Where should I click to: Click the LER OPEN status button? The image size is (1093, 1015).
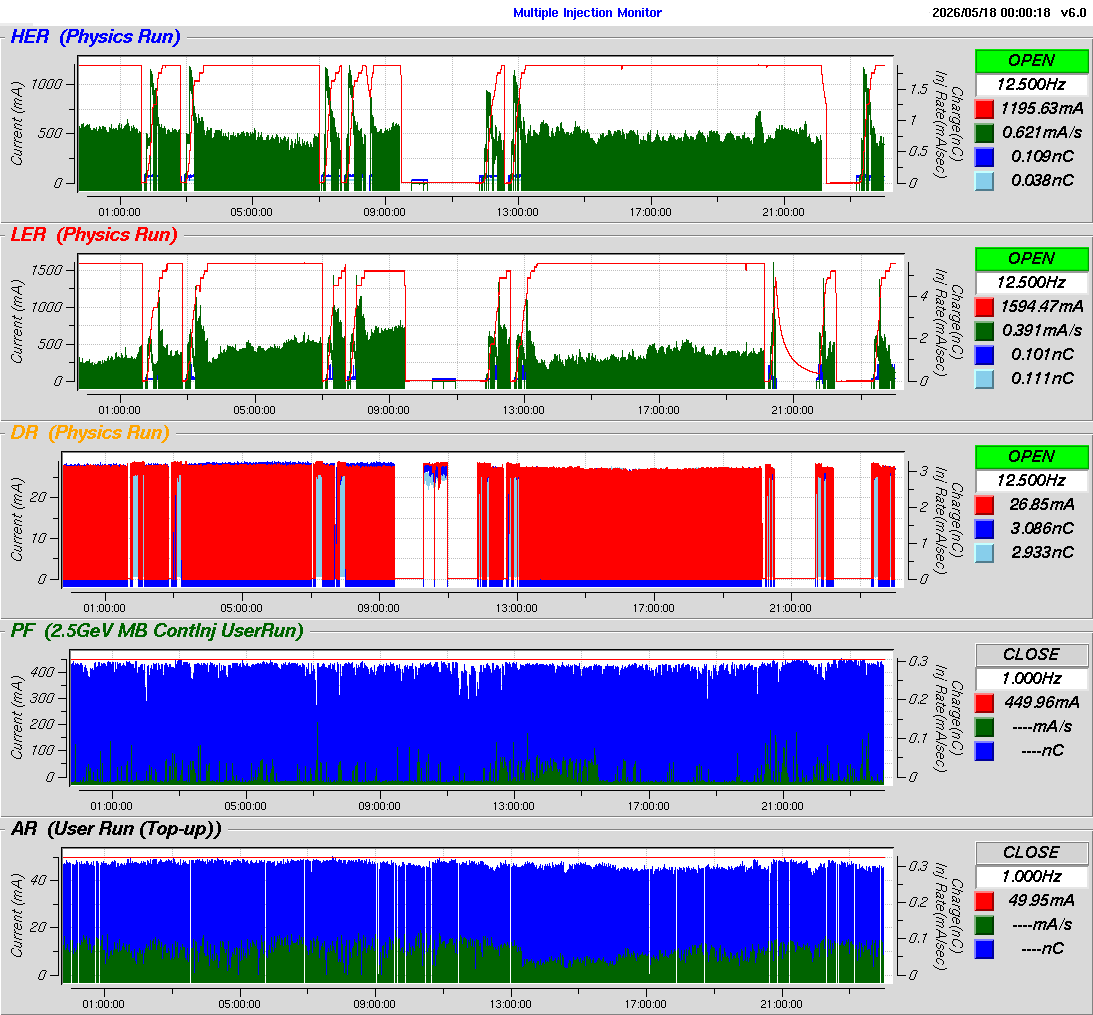pyautogui.click(x=1032, y=259)
